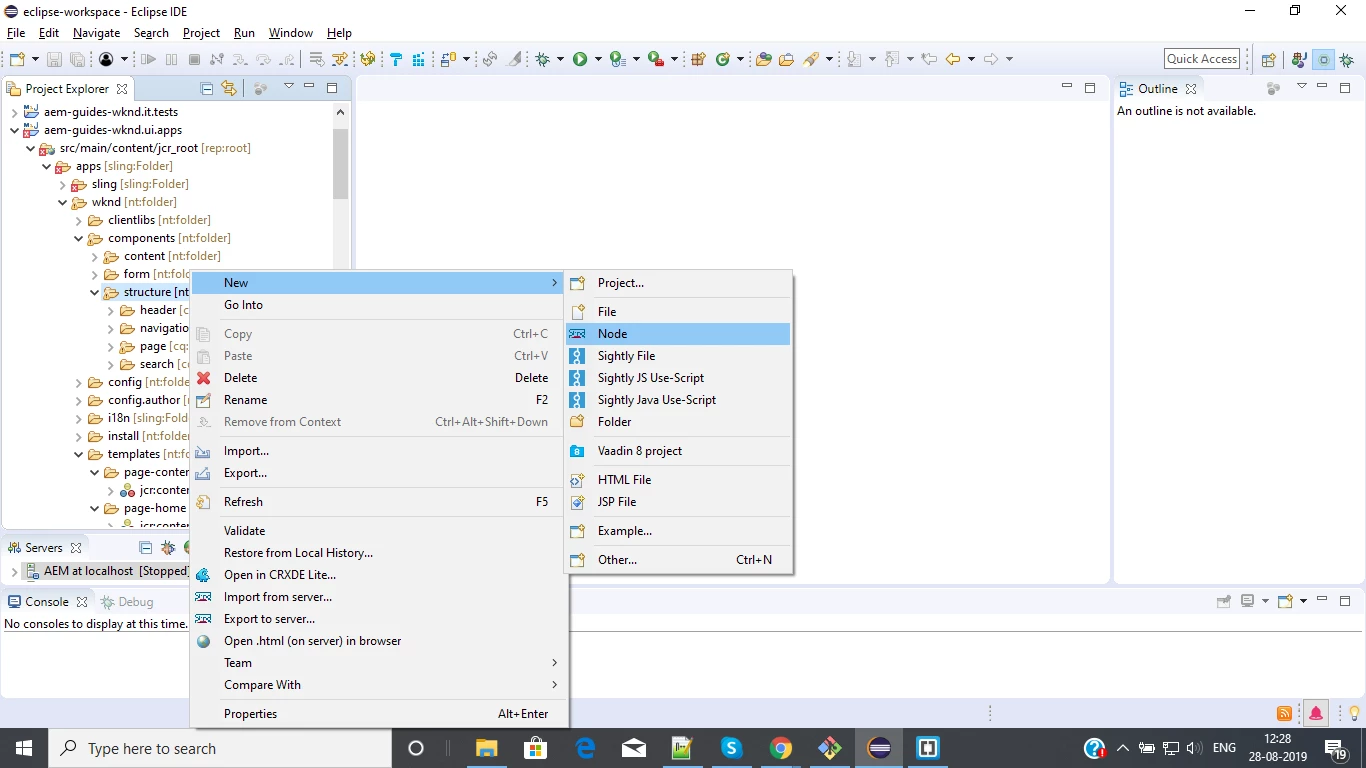Screen dimensions: 1366x768
Task: Select Export to server context entry
Action: click(x=379, y=619)
